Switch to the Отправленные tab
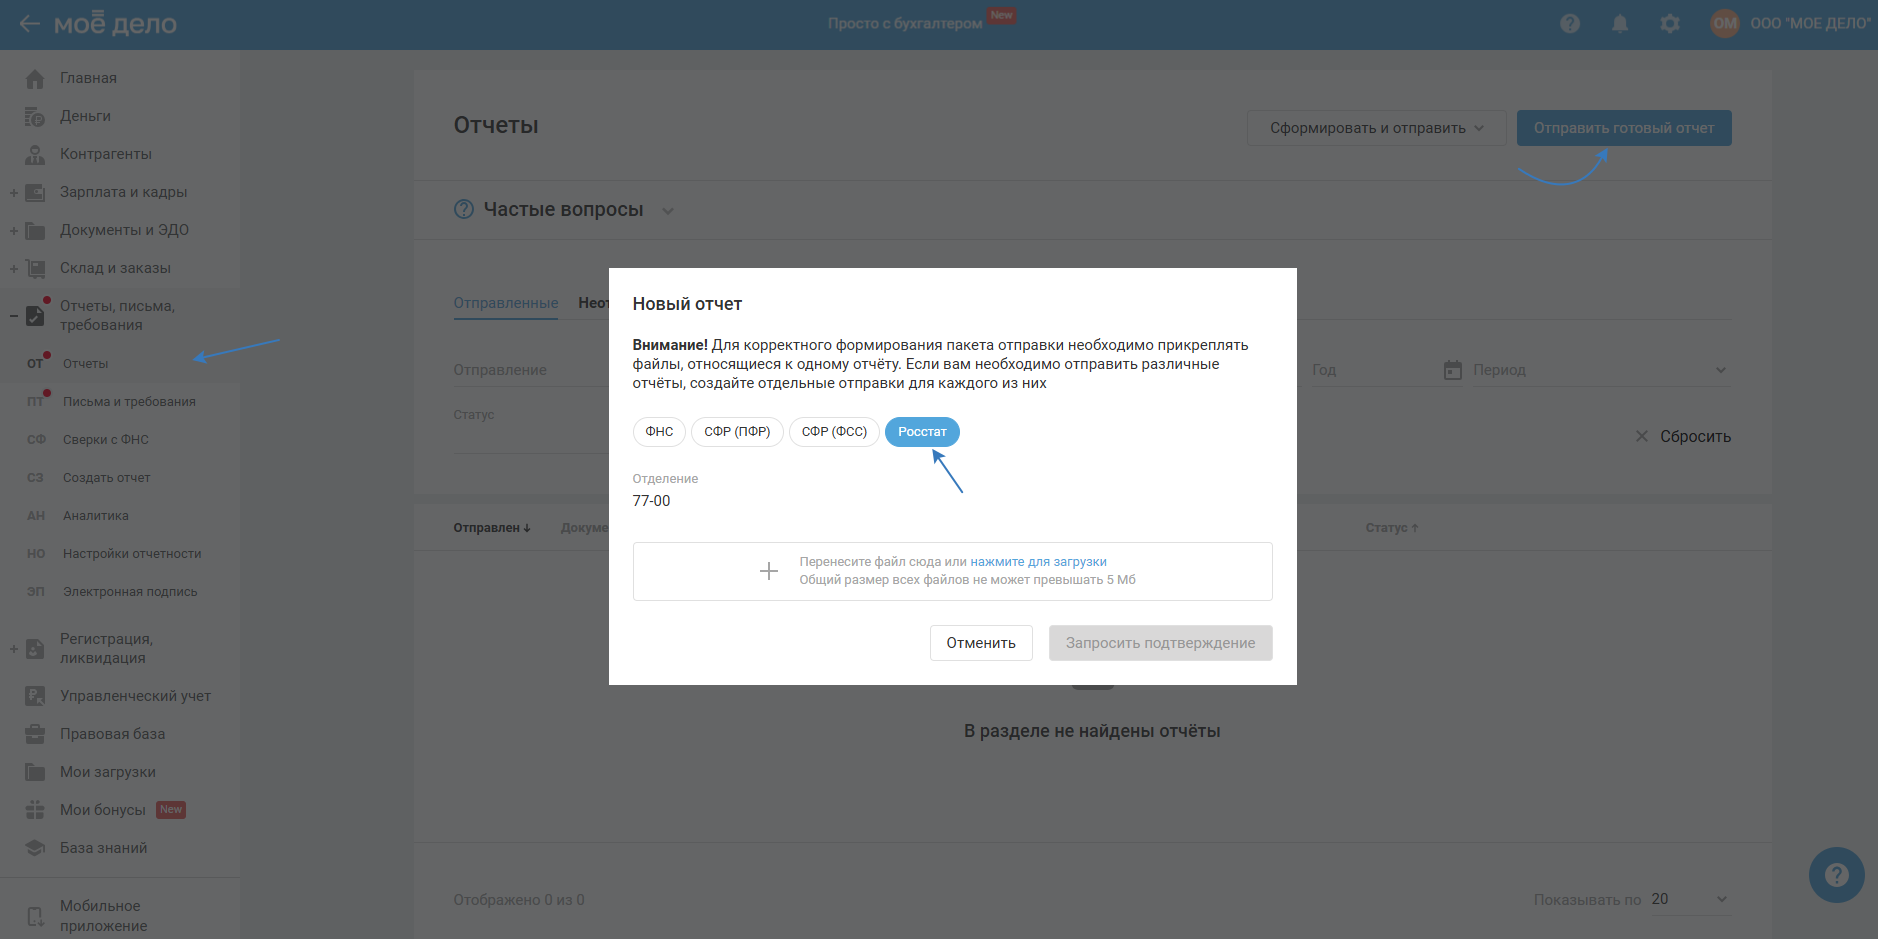 coord(506,303)
